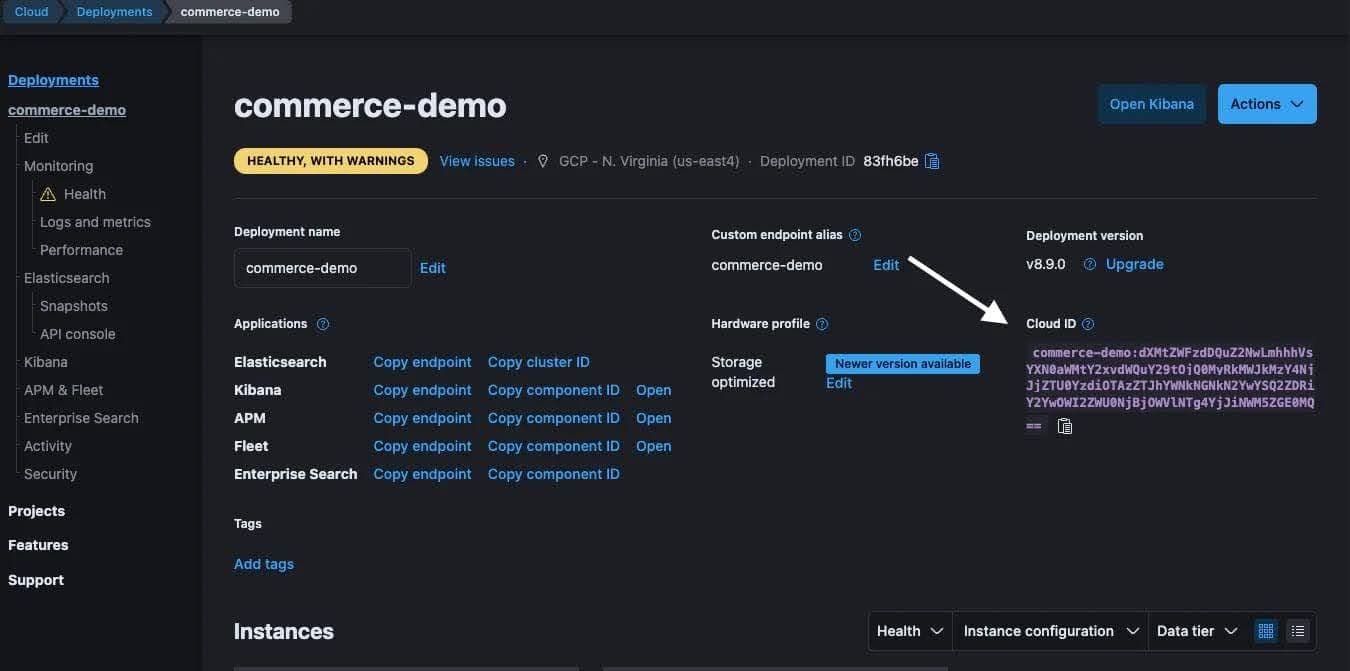This screenshot has width=1350, height=671.
Task: Open the Custom endpoint alias help icon
Action: click(855, 234)
